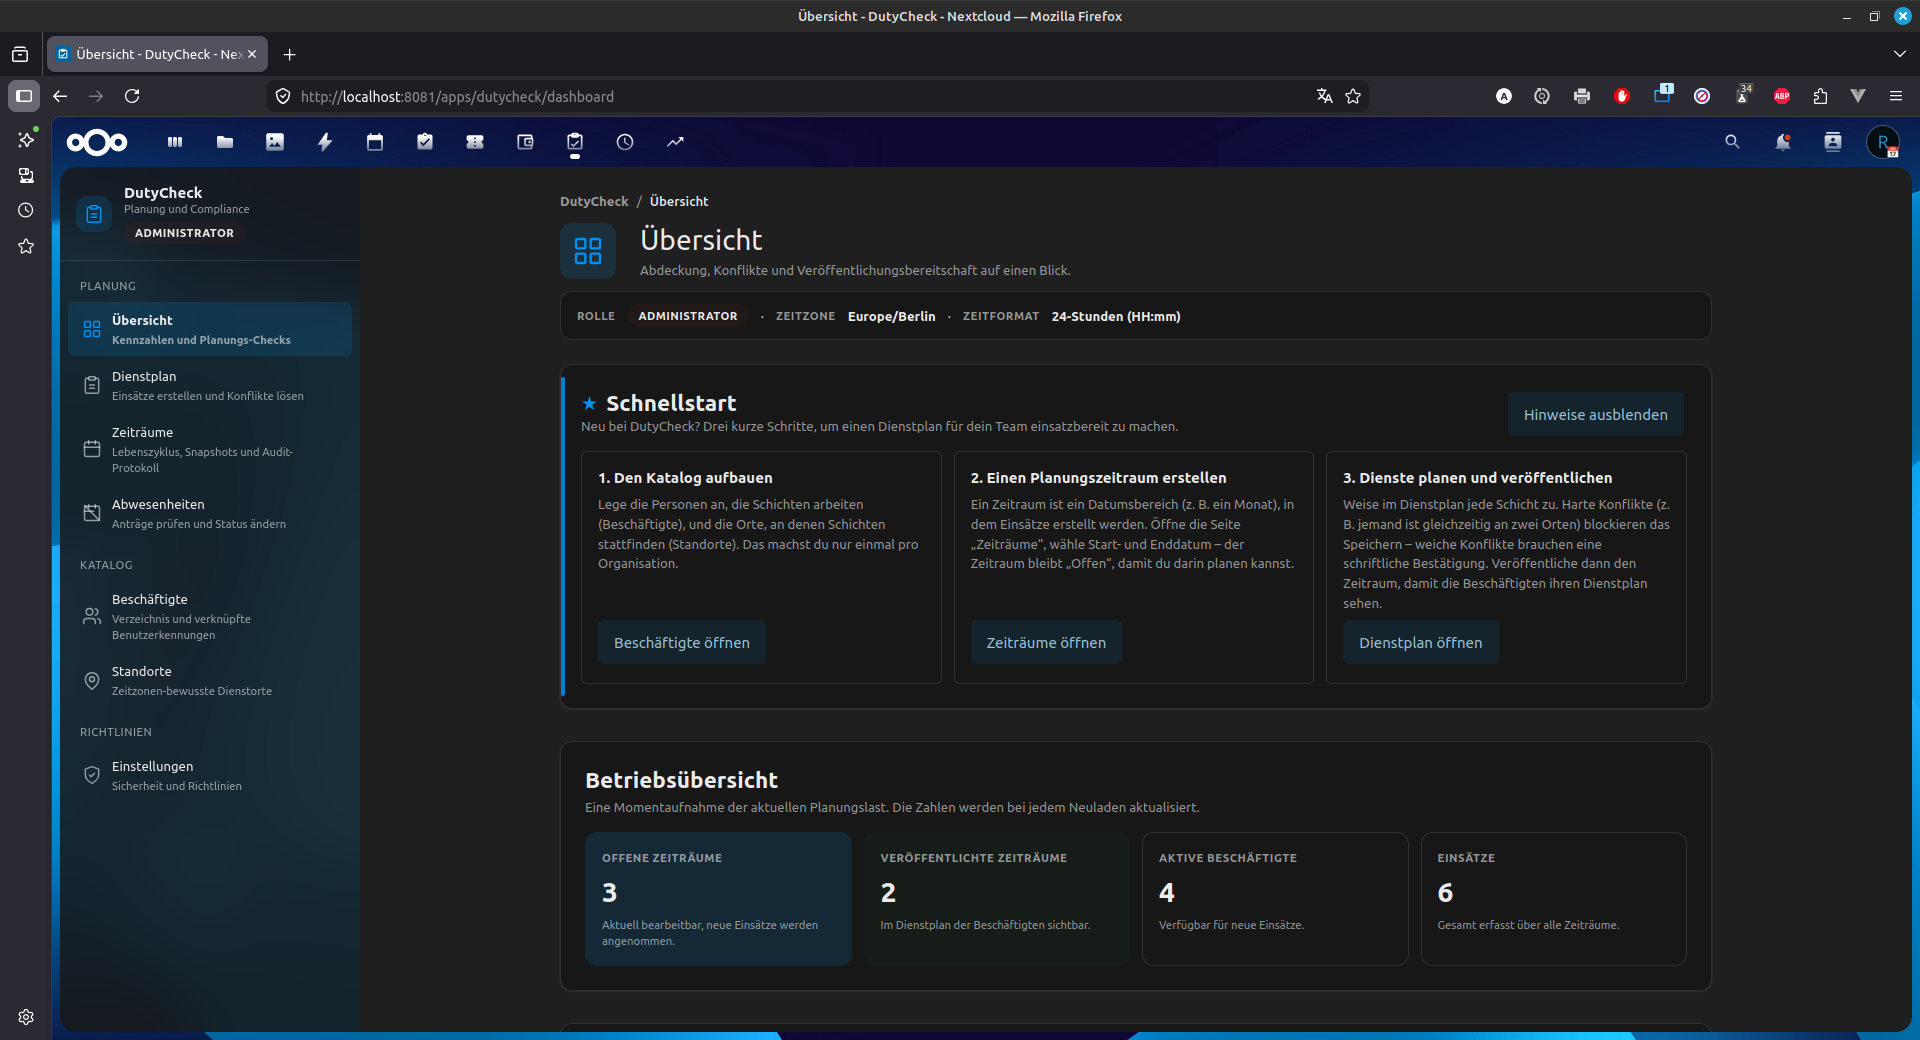Viewport: 1920px width, 1040px height.
Task: Select the Veröffentlichte Zeiträume stat card
Action: point(996,898)
